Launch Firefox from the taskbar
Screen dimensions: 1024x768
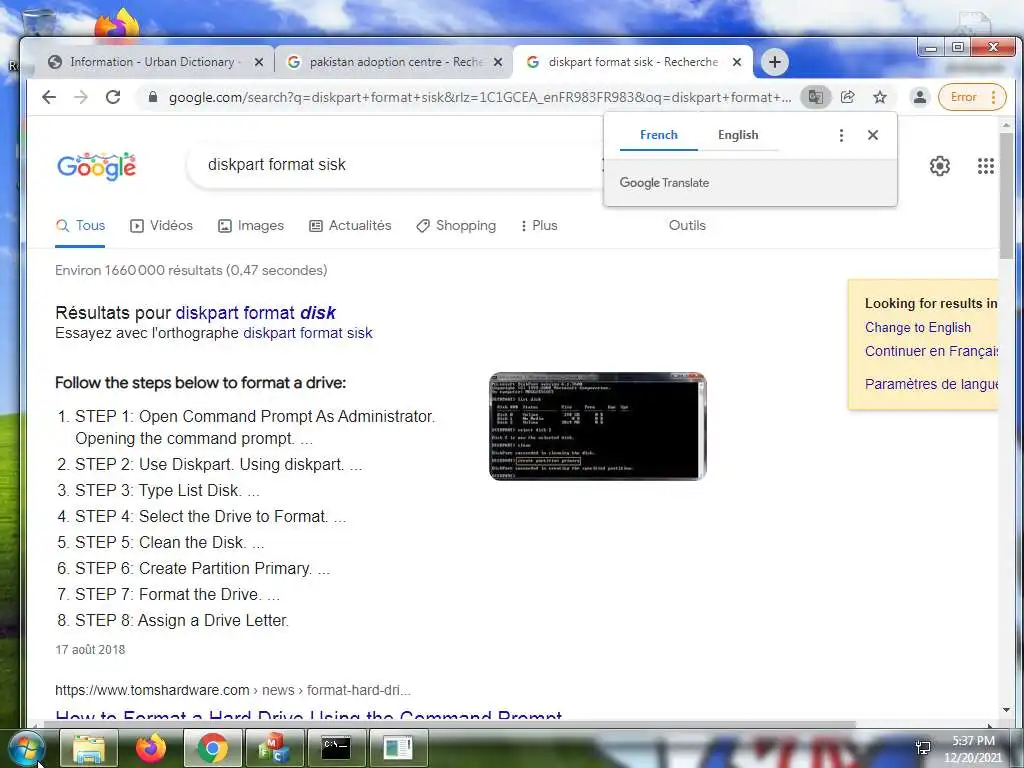(x=150, y=748)
